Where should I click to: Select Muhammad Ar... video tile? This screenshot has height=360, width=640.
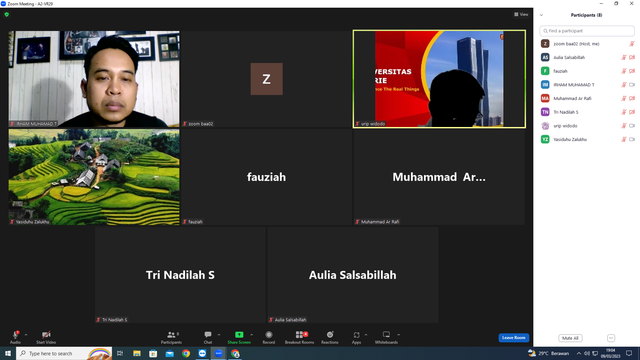(x=439, y=177)
